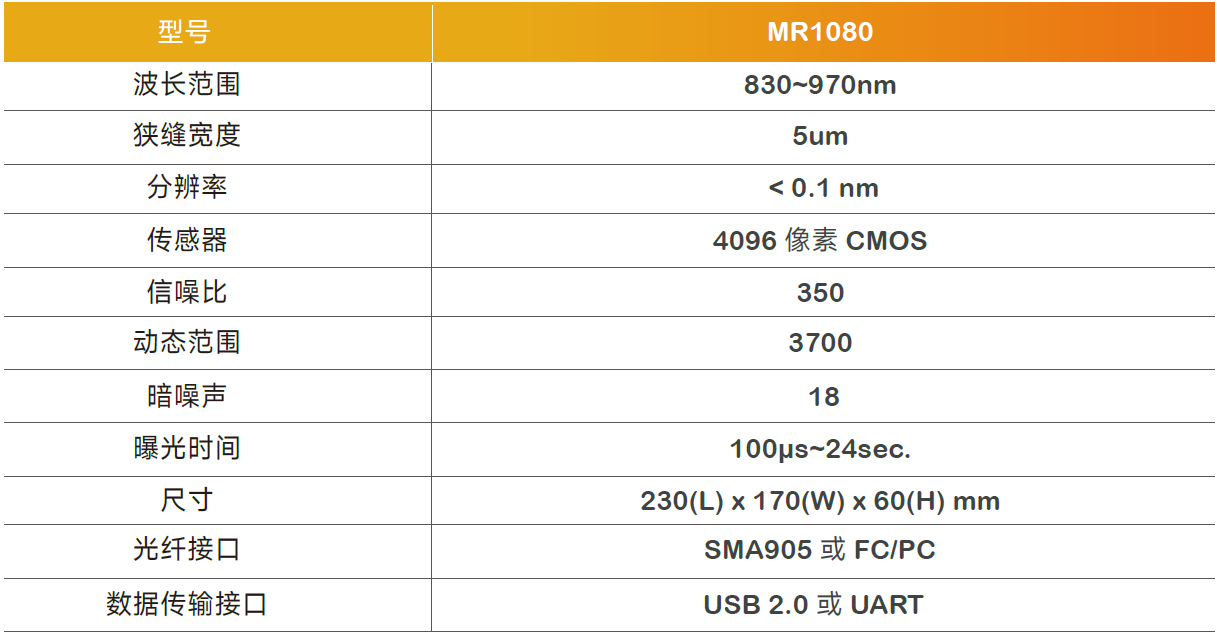1217x637 pixels.
Task: Click the 4096 像素 CMOS value
Action: [x=820, y=241]
